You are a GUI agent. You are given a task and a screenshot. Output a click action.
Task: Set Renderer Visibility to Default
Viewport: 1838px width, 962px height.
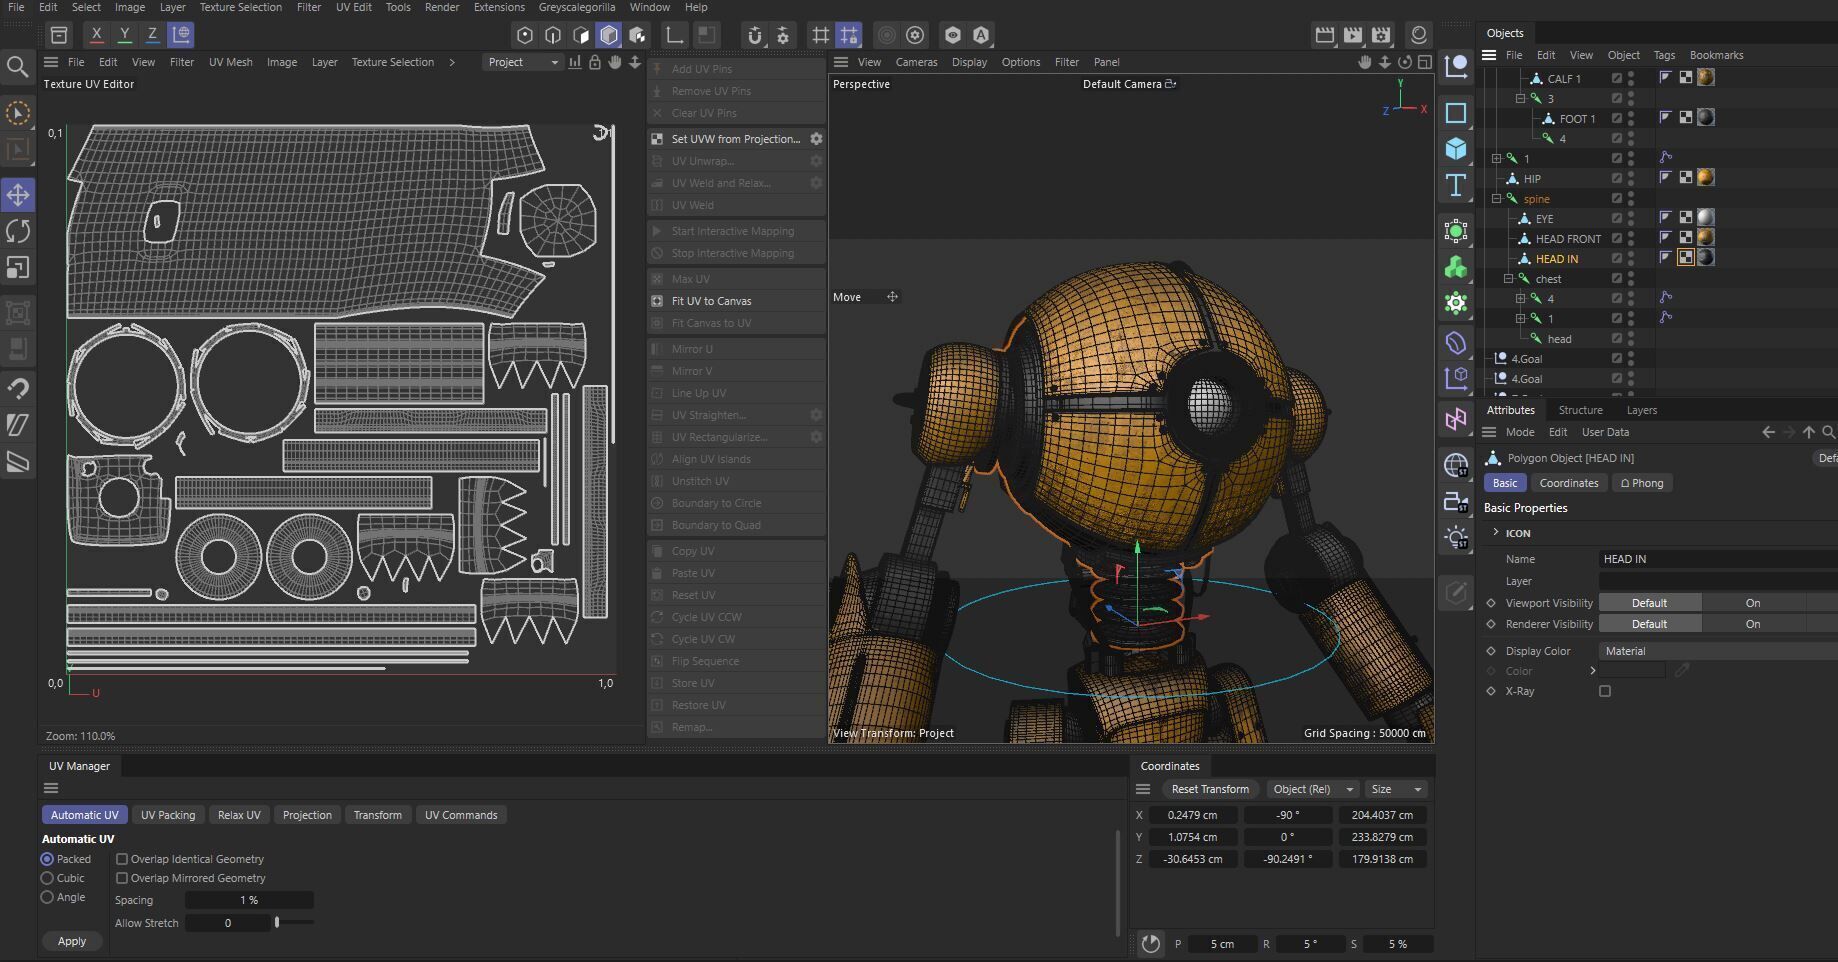coord(1649,624)
